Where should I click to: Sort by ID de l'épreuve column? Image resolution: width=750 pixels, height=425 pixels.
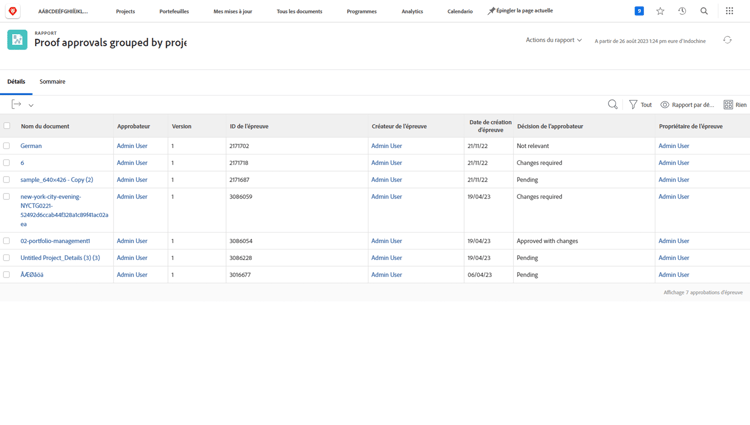pos(249,126)
